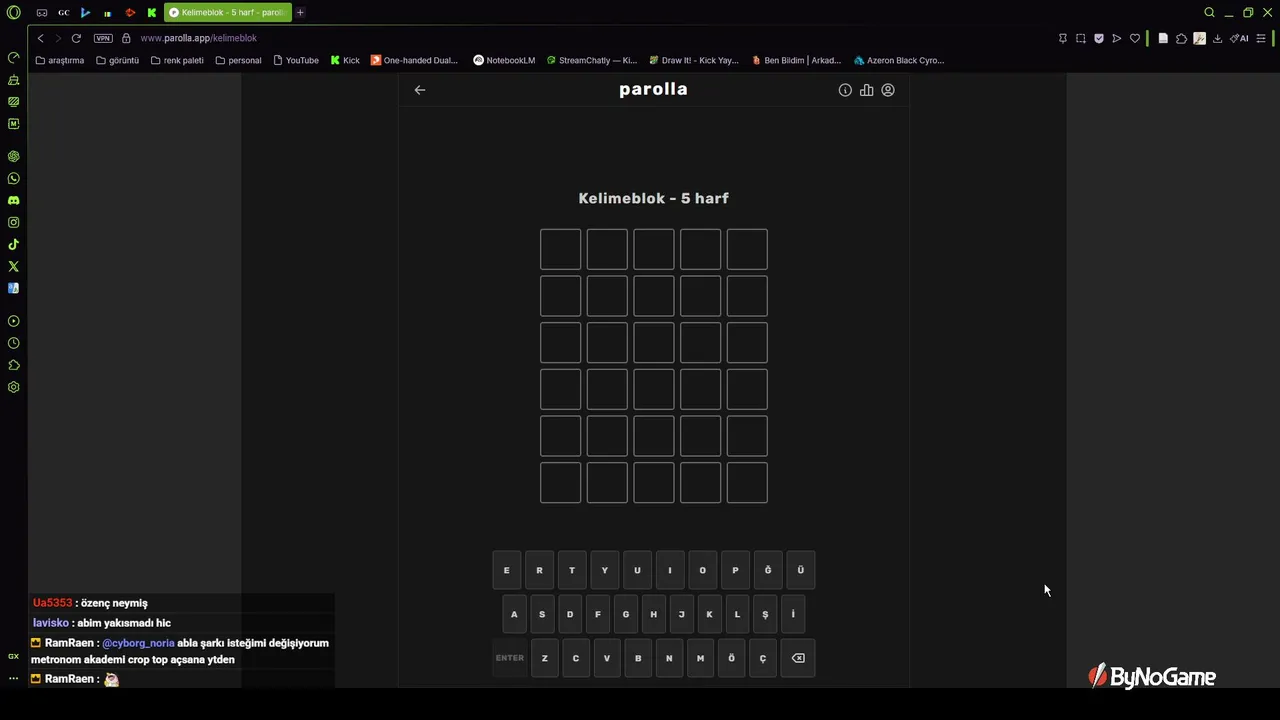Reload the page
The width and height of the screenshot is (1280, 720).
coord(76,38)
